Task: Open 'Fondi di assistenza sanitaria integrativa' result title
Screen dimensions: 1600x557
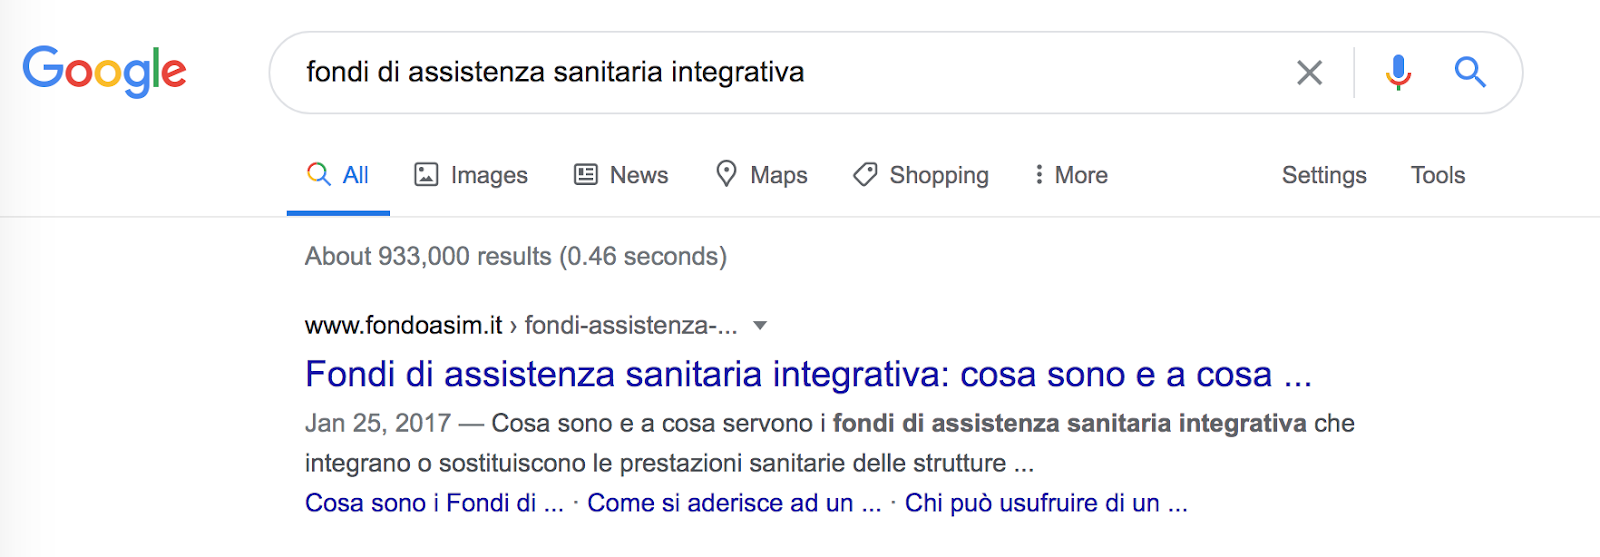Action: [808, 374]
